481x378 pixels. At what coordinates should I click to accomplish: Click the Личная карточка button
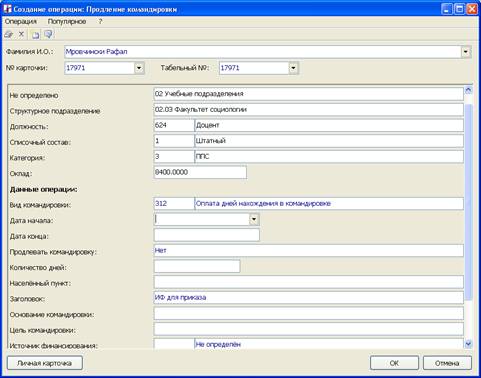45,363
